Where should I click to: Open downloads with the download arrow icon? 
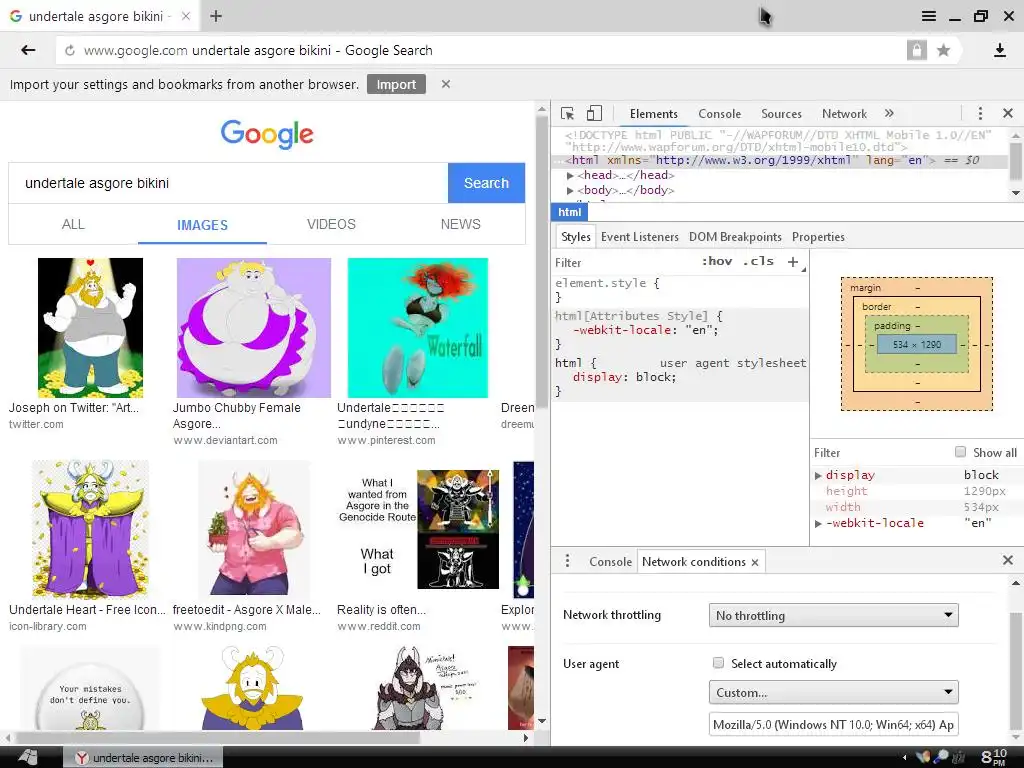click(999, 50)
